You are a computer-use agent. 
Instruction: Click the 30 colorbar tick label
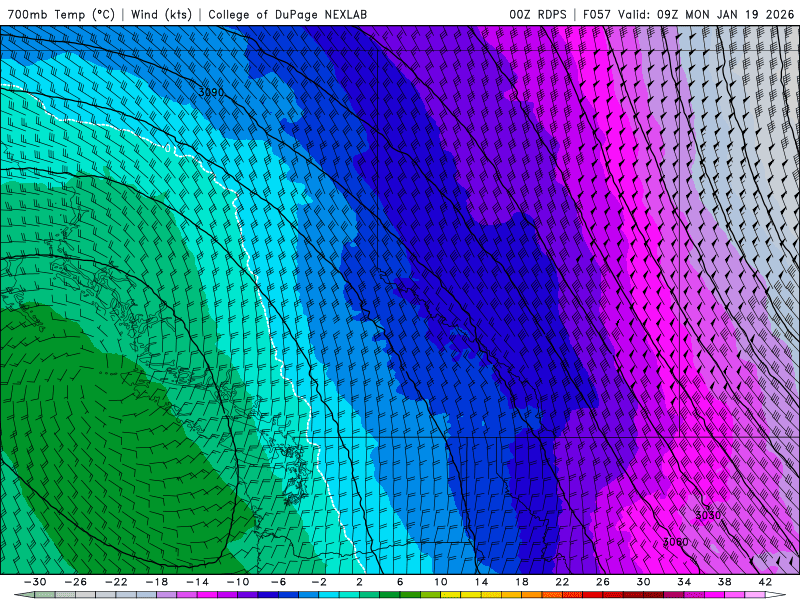(x=643, y=582)
